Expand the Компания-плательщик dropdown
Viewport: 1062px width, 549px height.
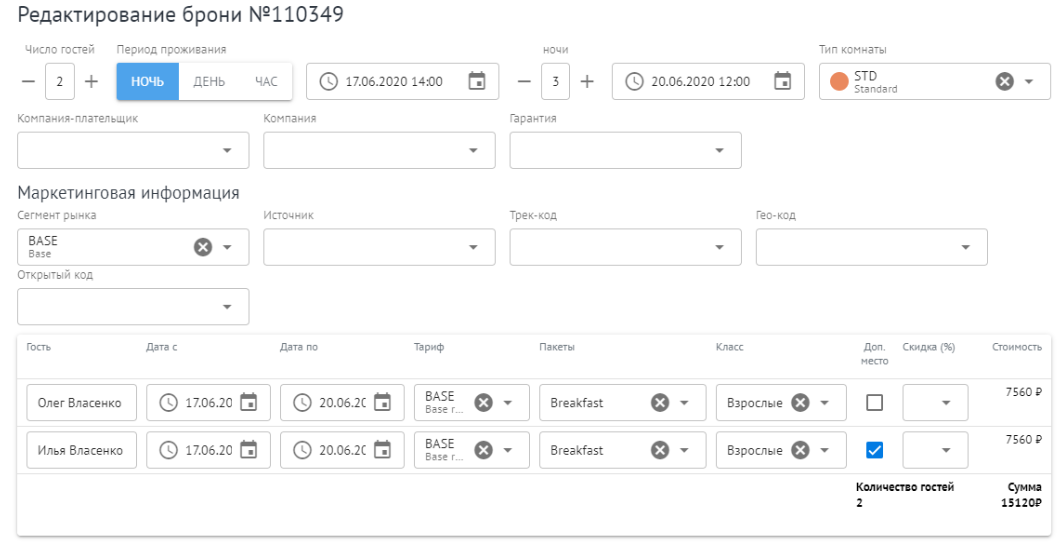[x=227, y=151]
